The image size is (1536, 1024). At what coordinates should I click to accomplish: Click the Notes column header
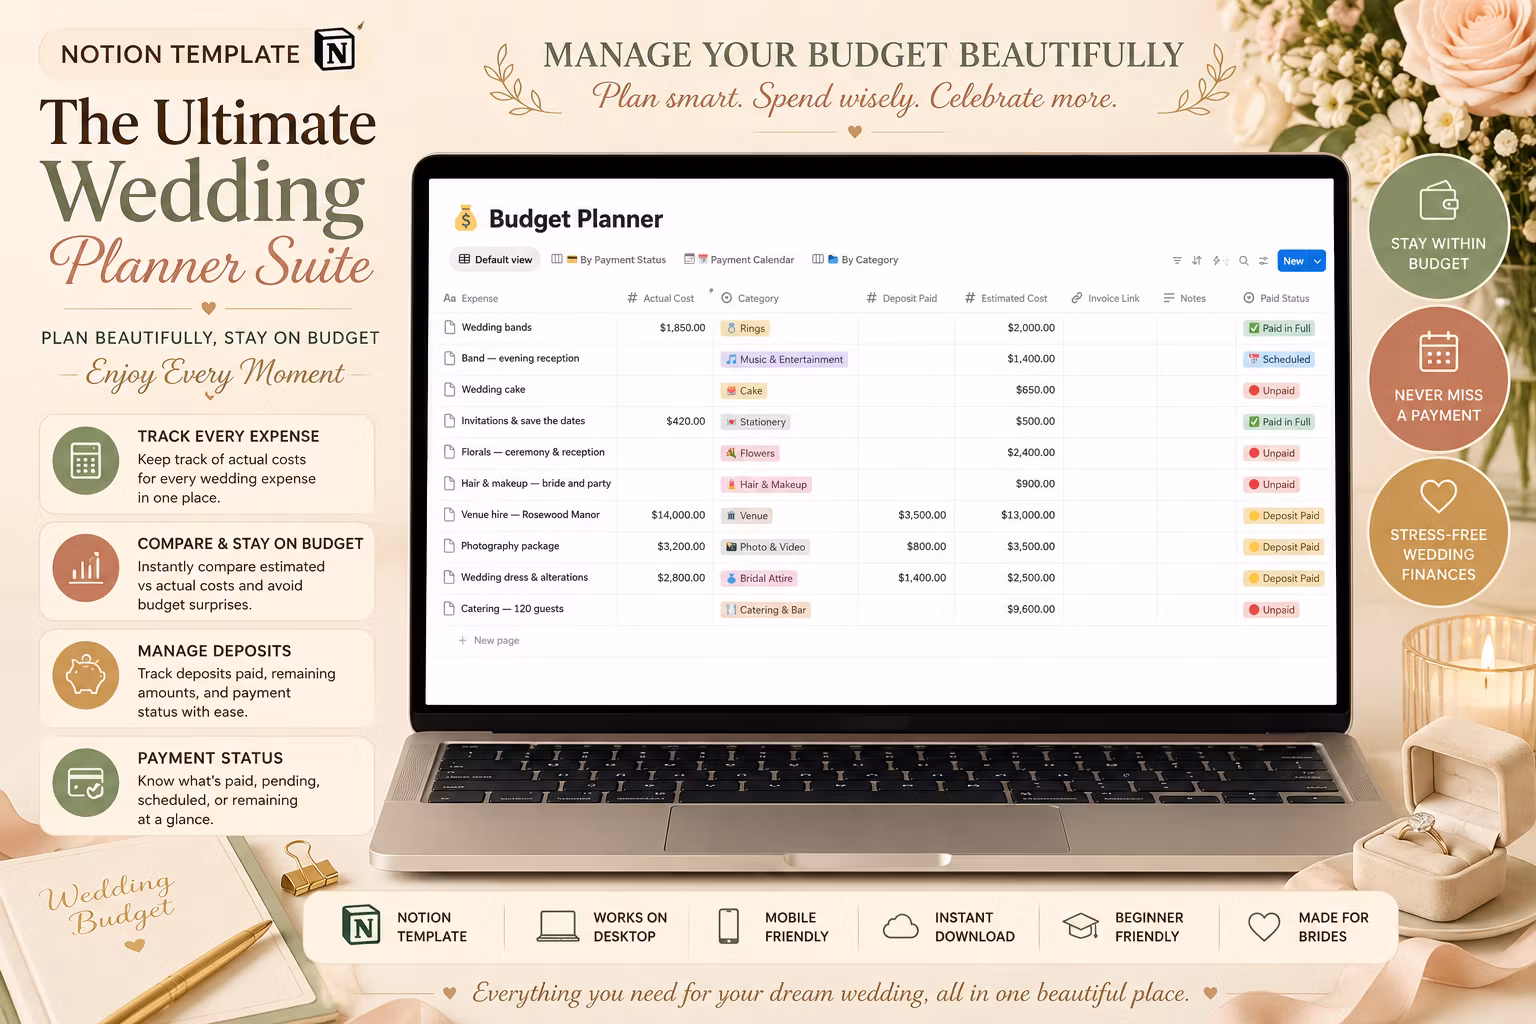coord(1185,298)
